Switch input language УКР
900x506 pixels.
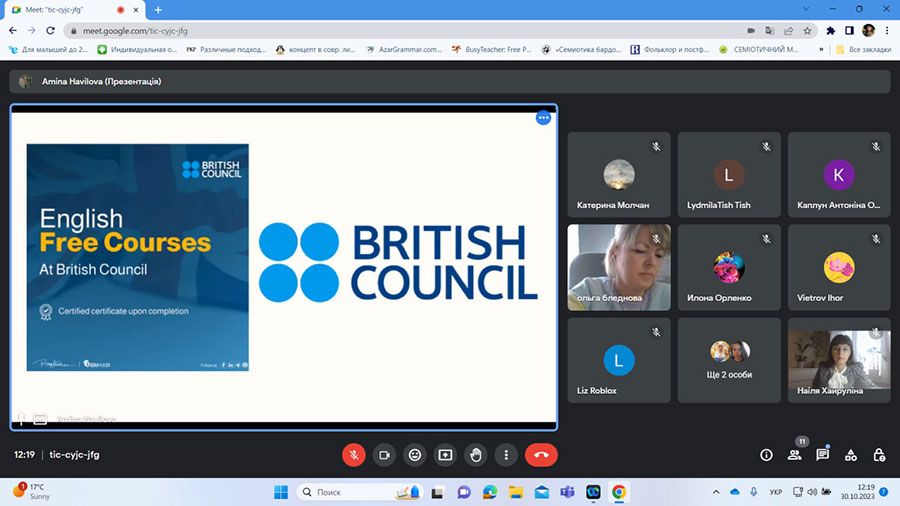(775, 492)
